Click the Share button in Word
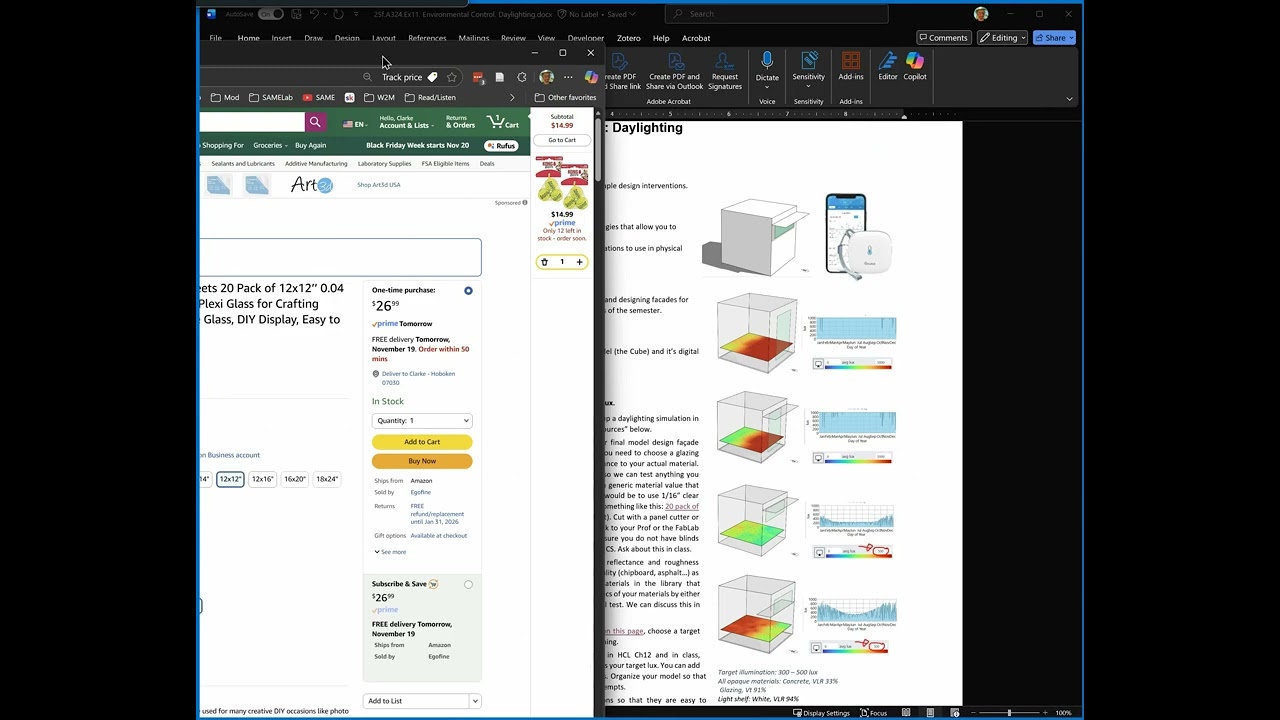1280x720 pixels. pyautogui.click(x=1055, y=38)
